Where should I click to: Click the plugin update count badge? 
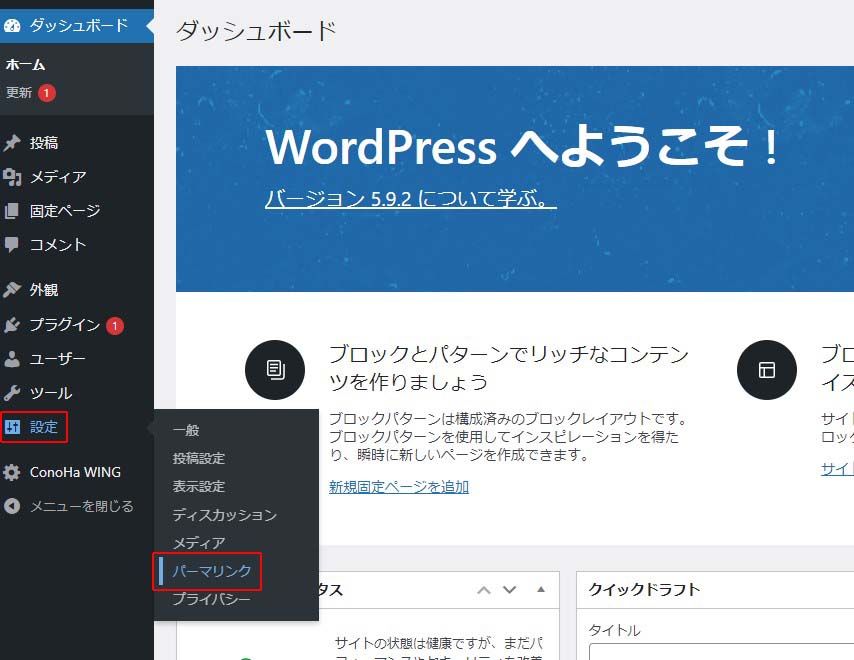[x=115, y=326]
